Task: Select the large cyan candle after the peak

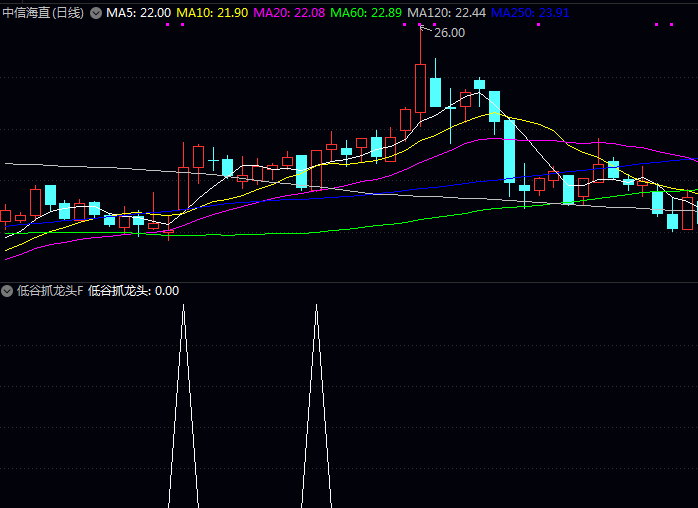Action: (x=509, y=150)
